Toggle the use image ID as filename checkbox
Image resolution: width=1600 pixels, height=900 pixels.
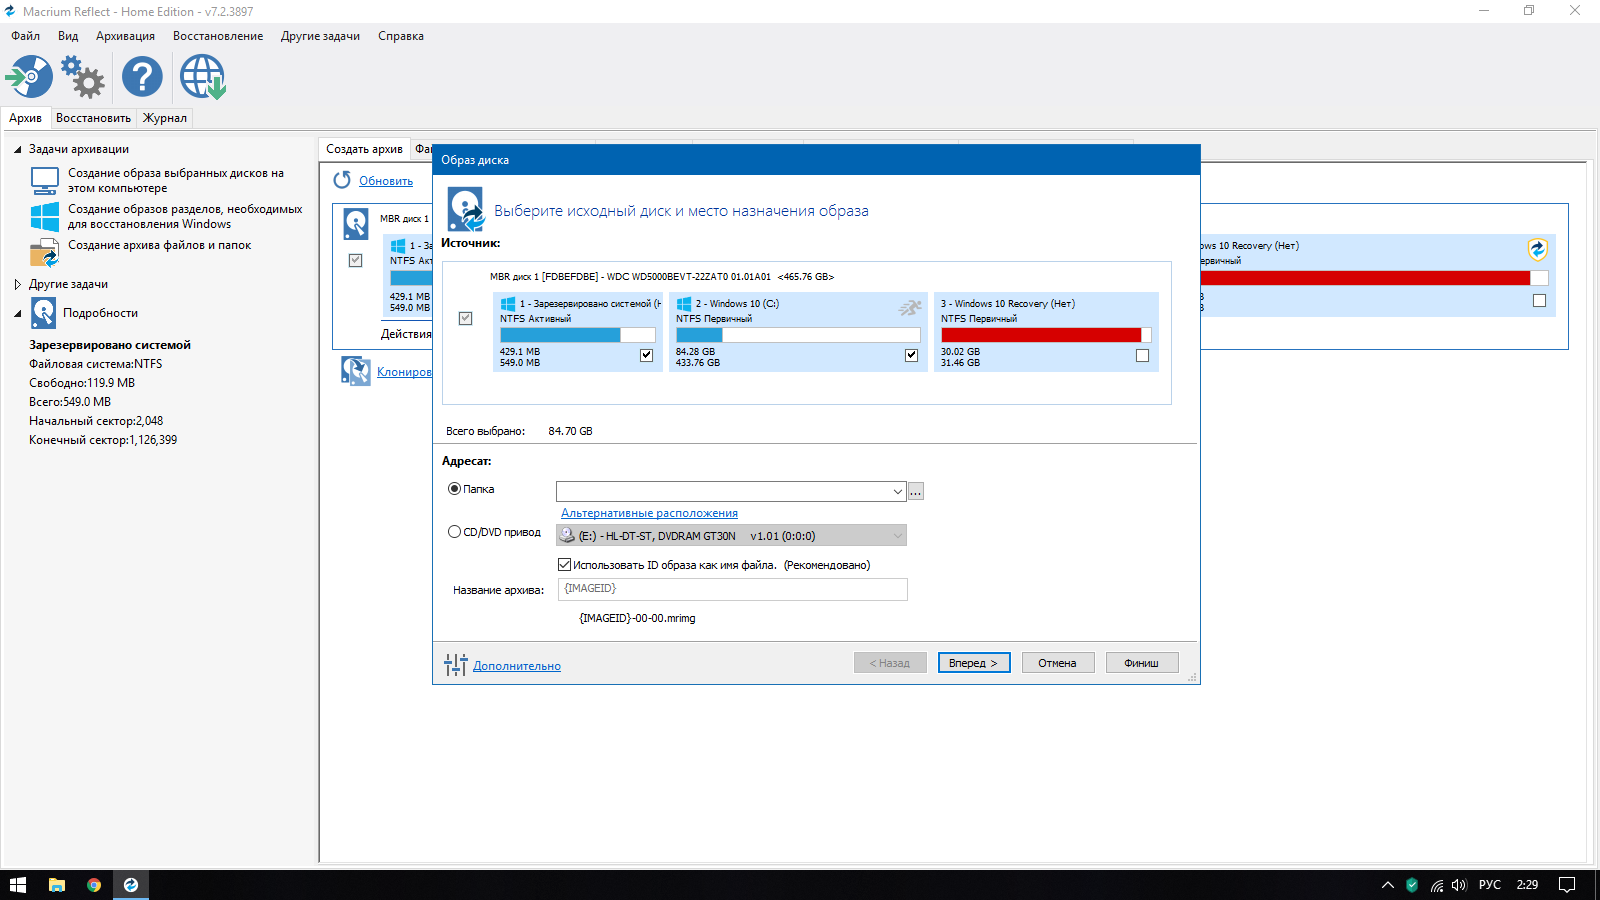coord(564,565)
